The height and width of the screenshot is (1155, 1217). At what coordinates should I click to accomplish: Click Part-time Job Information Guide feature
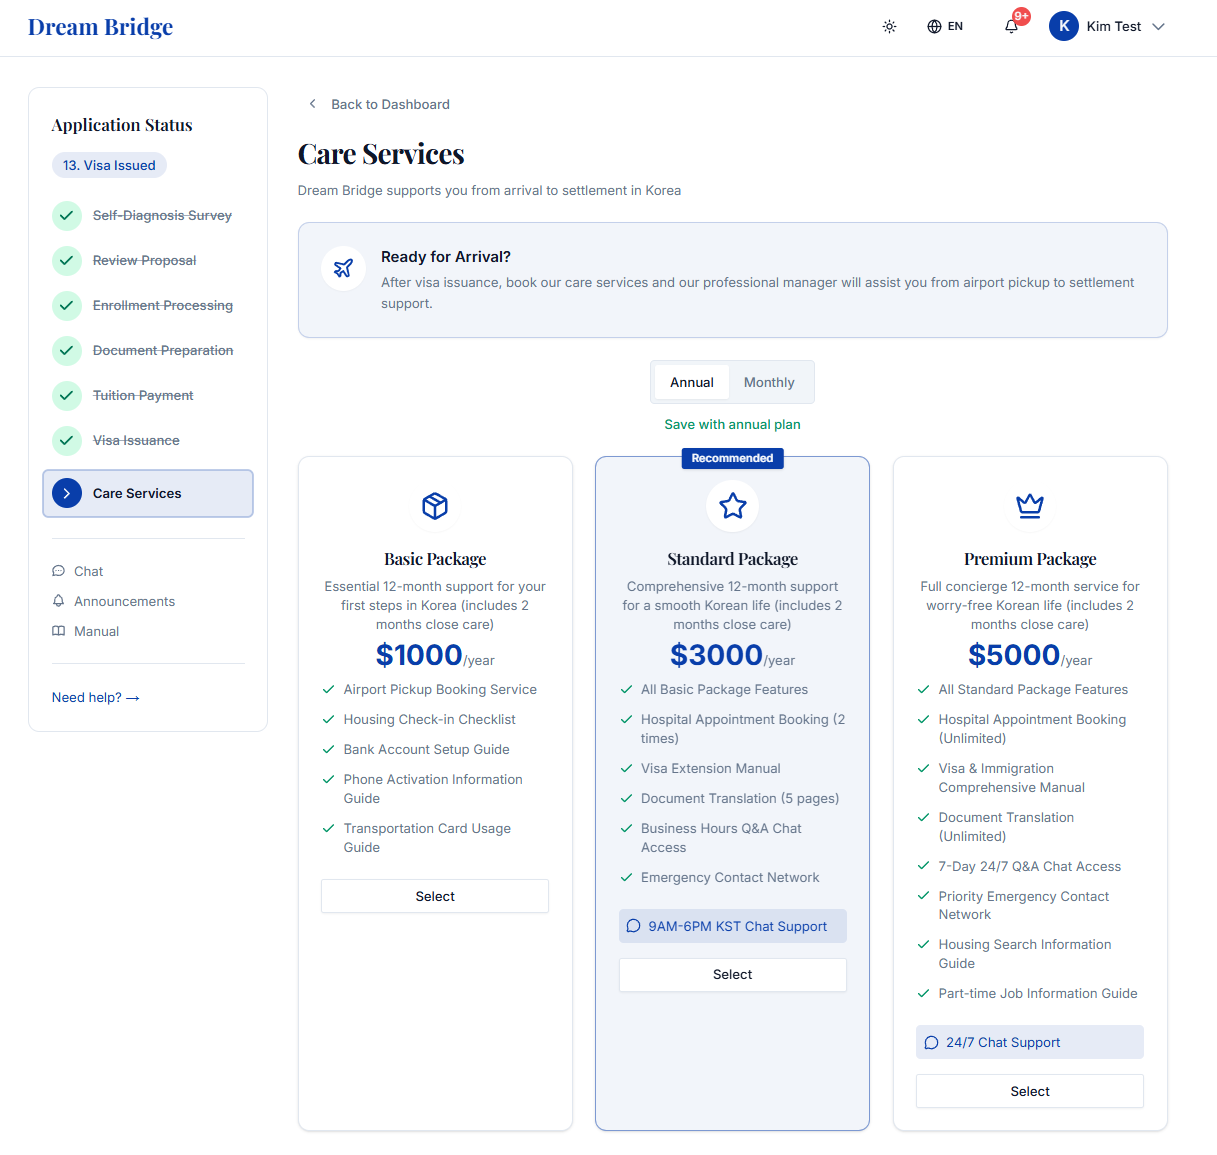point(1038,993)
